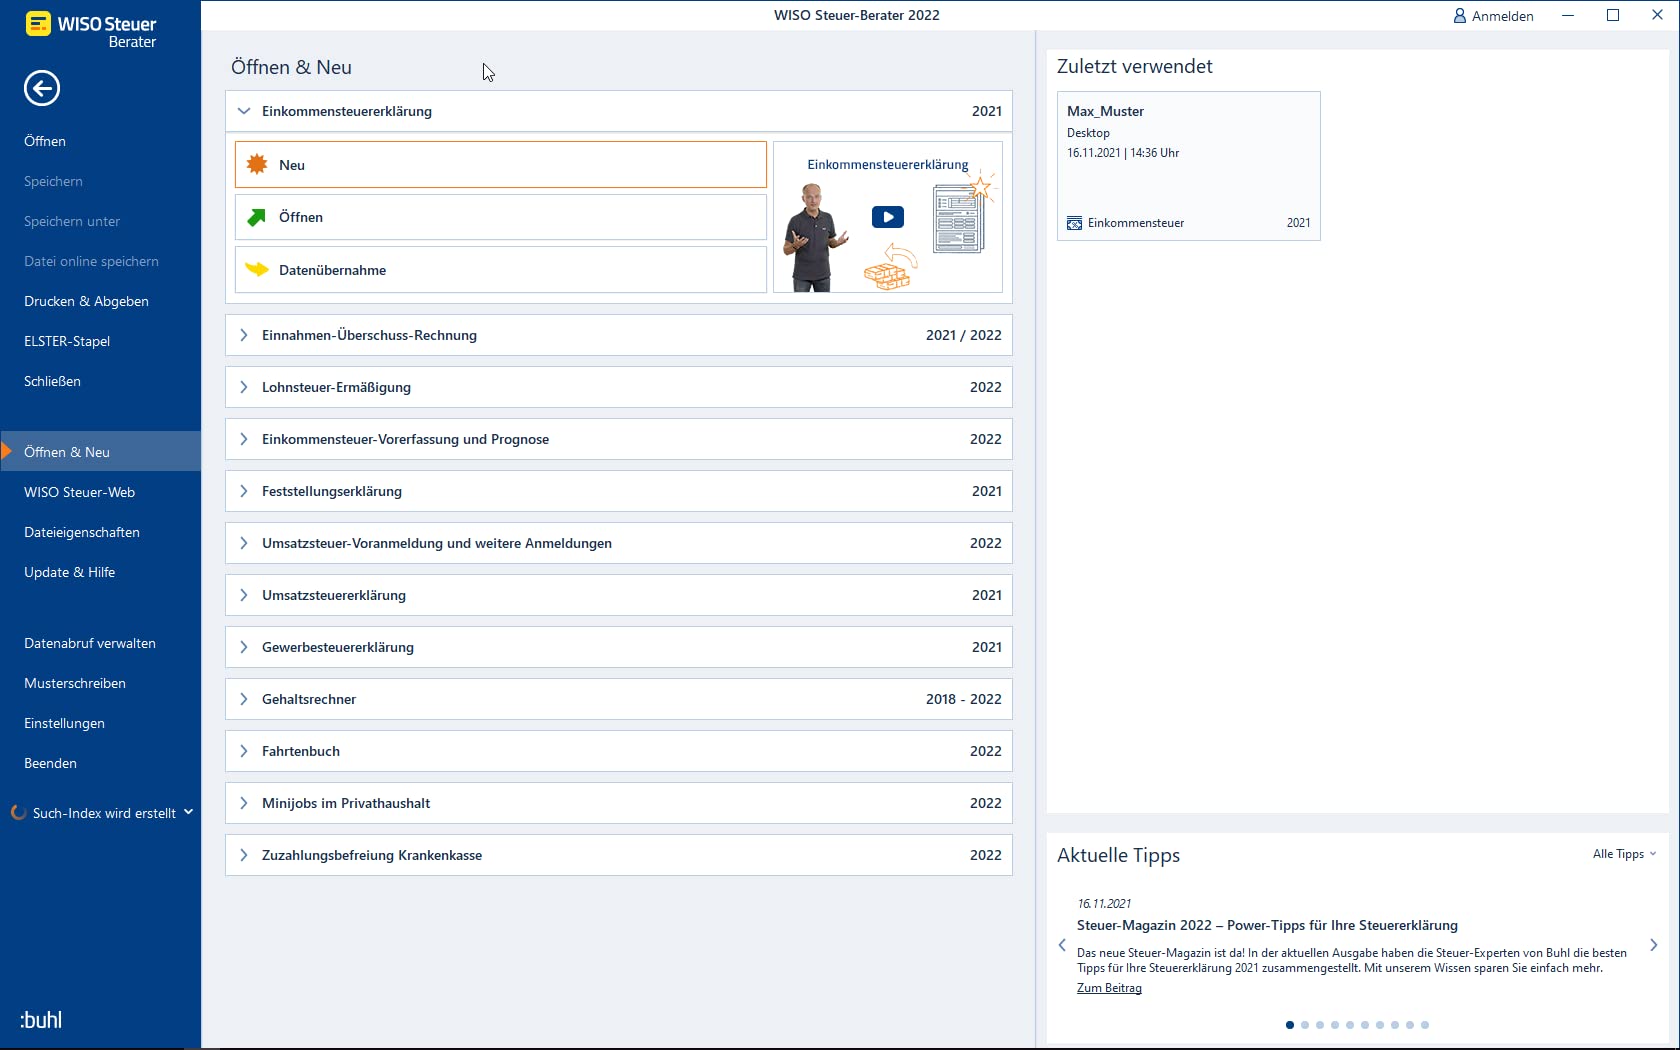Click the user icon beside Anmelden
1680x1050 pixels.
[x=1460, y=16]
